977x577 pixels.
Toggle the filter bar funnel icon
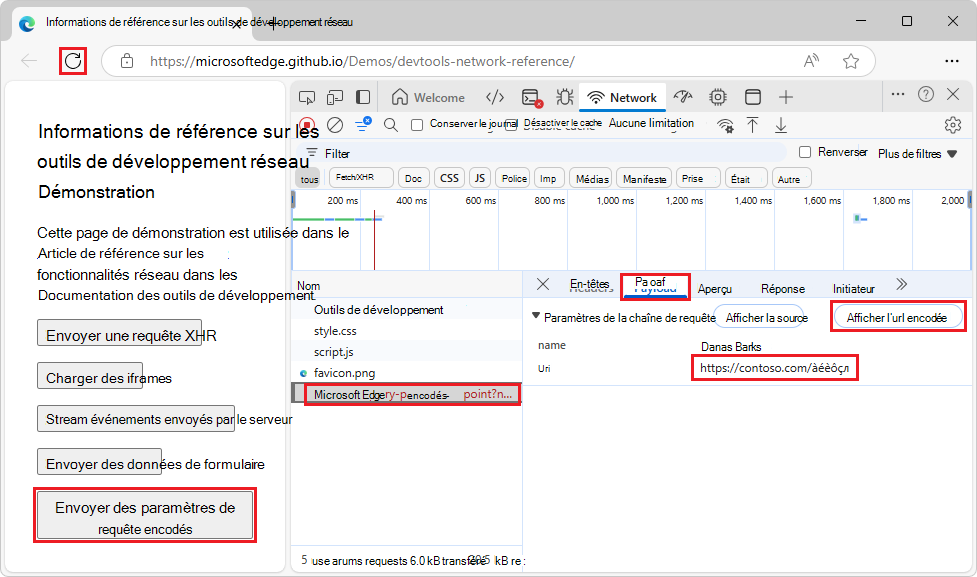point(363,124)
